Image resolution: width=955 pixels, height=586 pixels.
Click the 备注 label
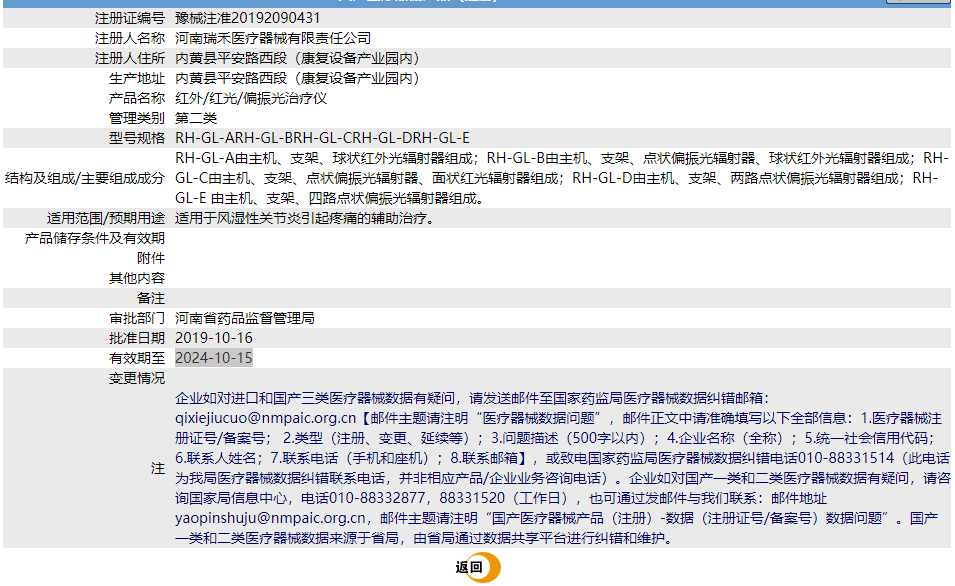point(151,298)
